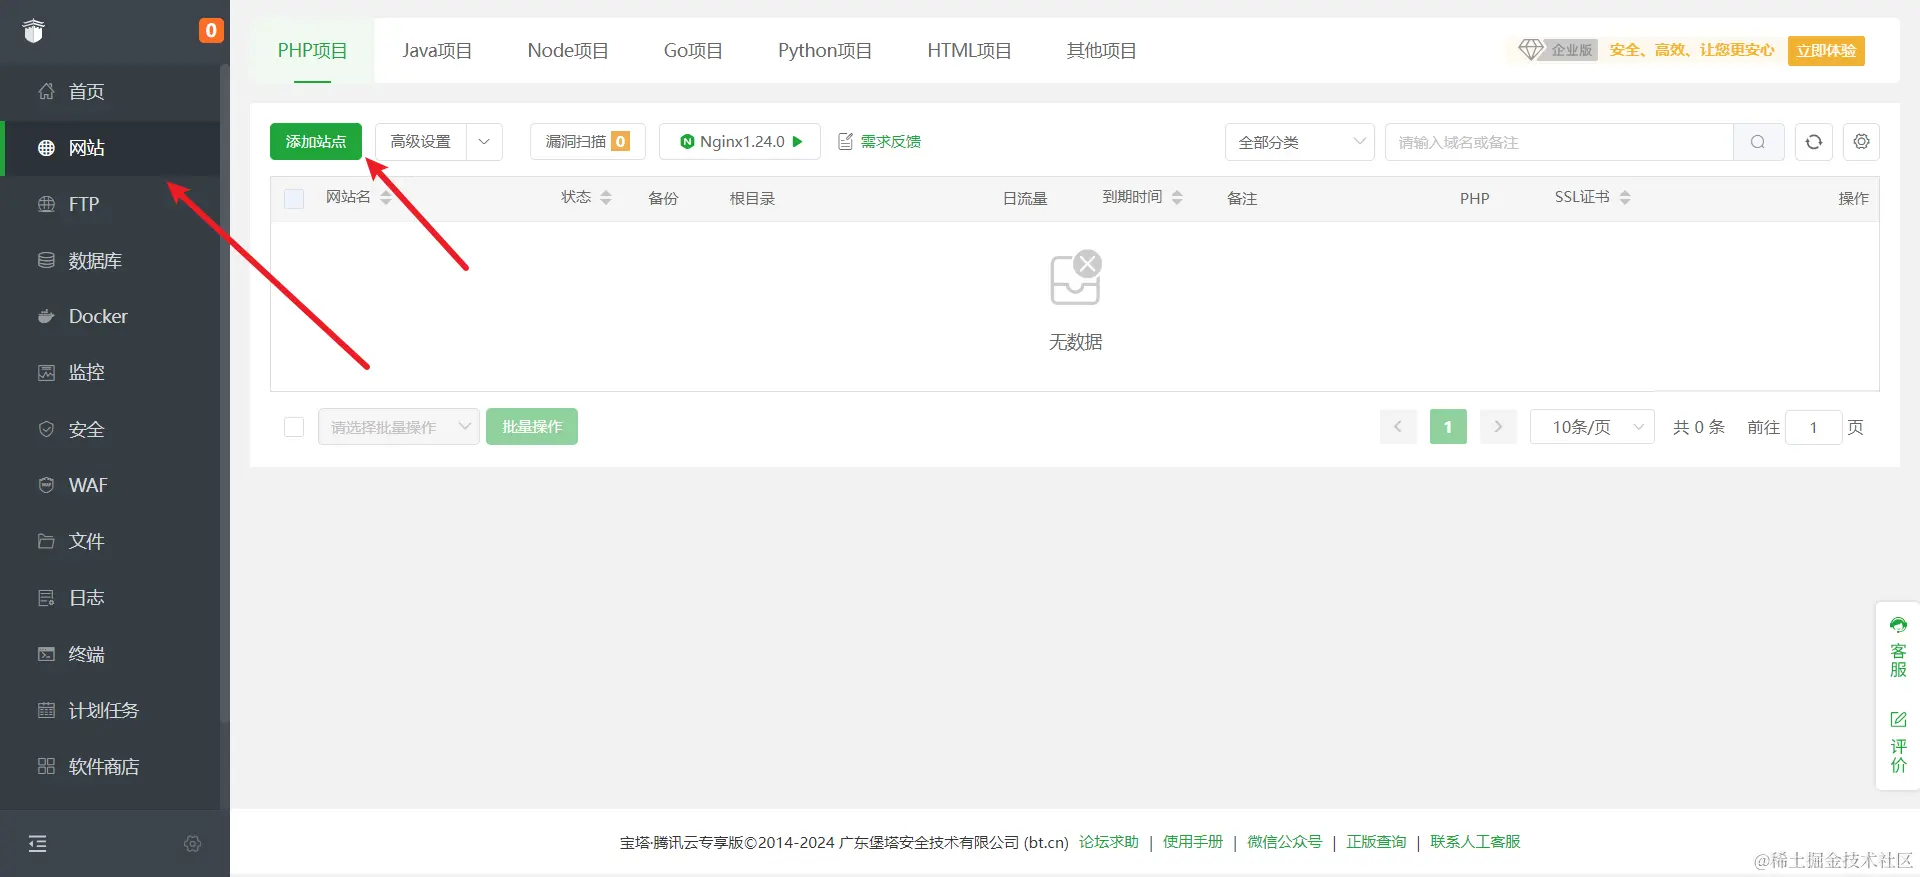1920x877 pixels.
Task: Open the table column settings gear
Action: (1861, 142)
